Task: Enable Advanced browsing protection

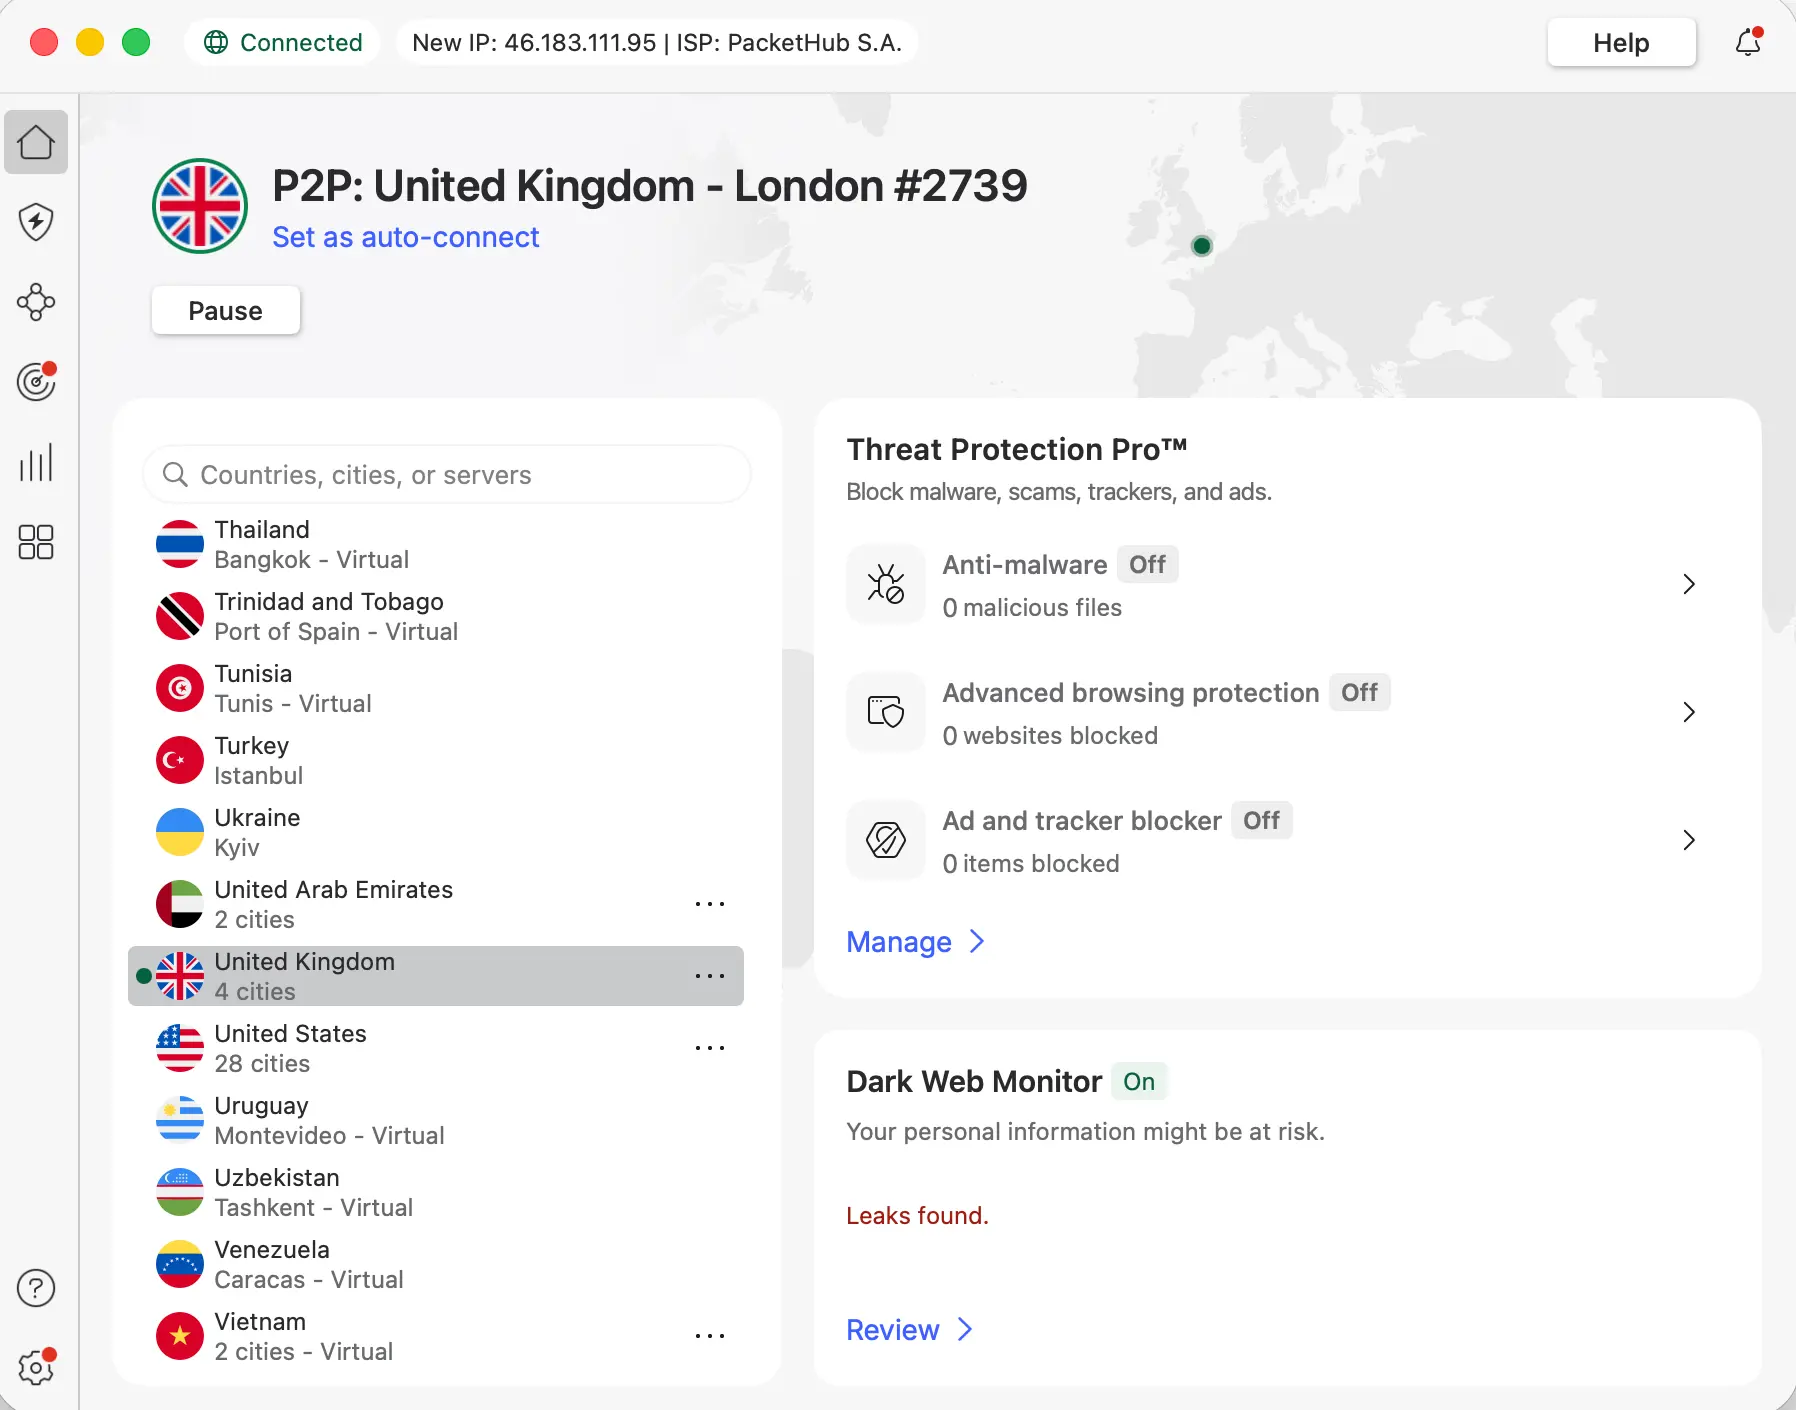Action: click(x=1358, y=692)
